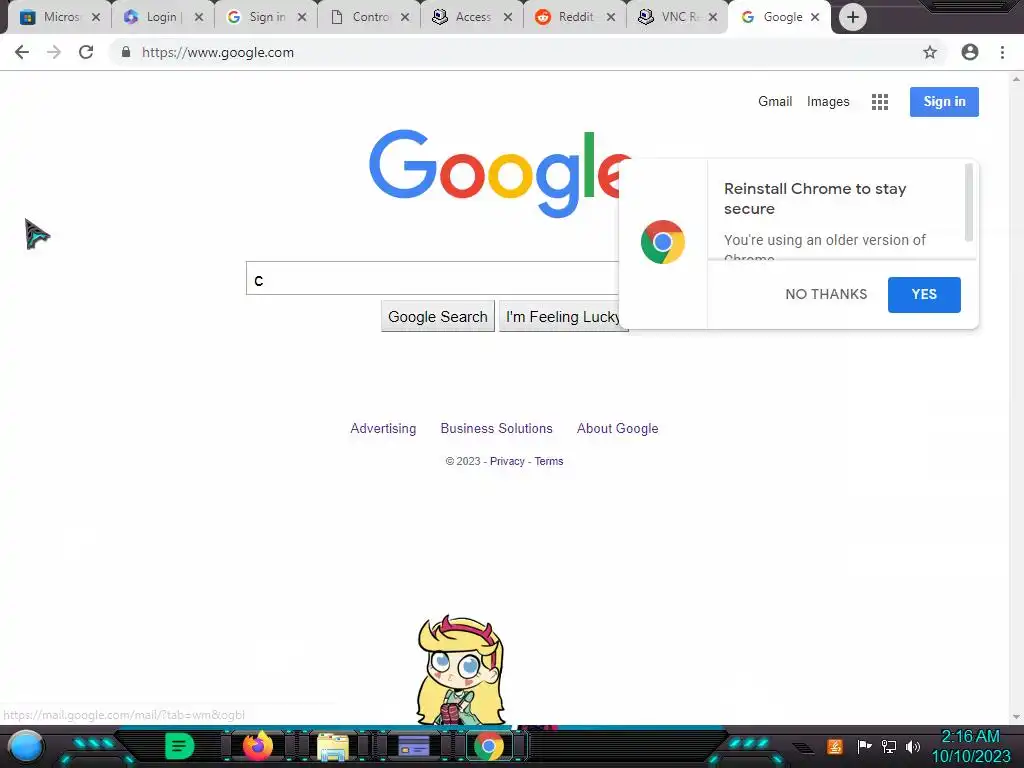This screenshot has height=768, width=1024.
Task: Reload the page with the refresh icon
Action: [x=86, y=52]
